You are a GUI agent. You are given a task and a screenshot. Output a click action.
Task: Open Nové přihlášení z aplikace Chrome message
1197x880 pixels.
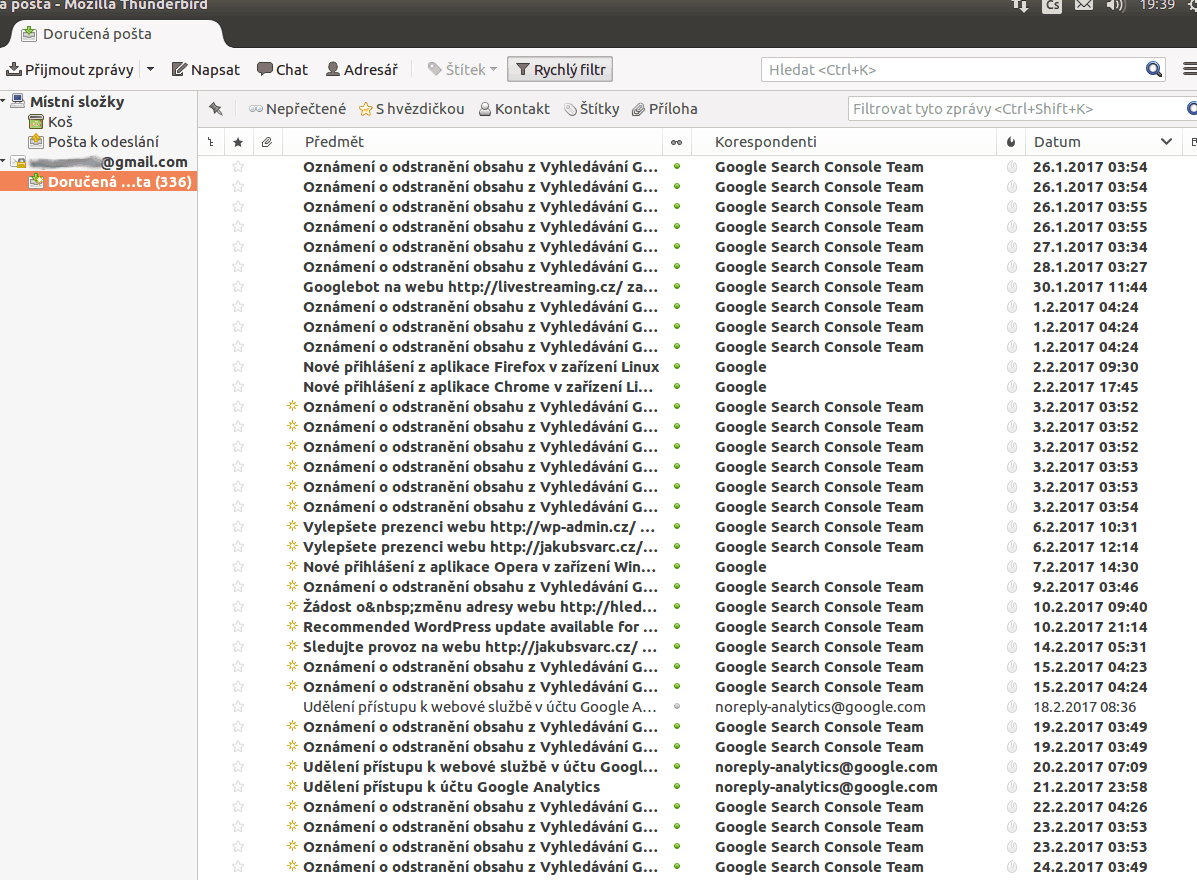tap(478, 387)
